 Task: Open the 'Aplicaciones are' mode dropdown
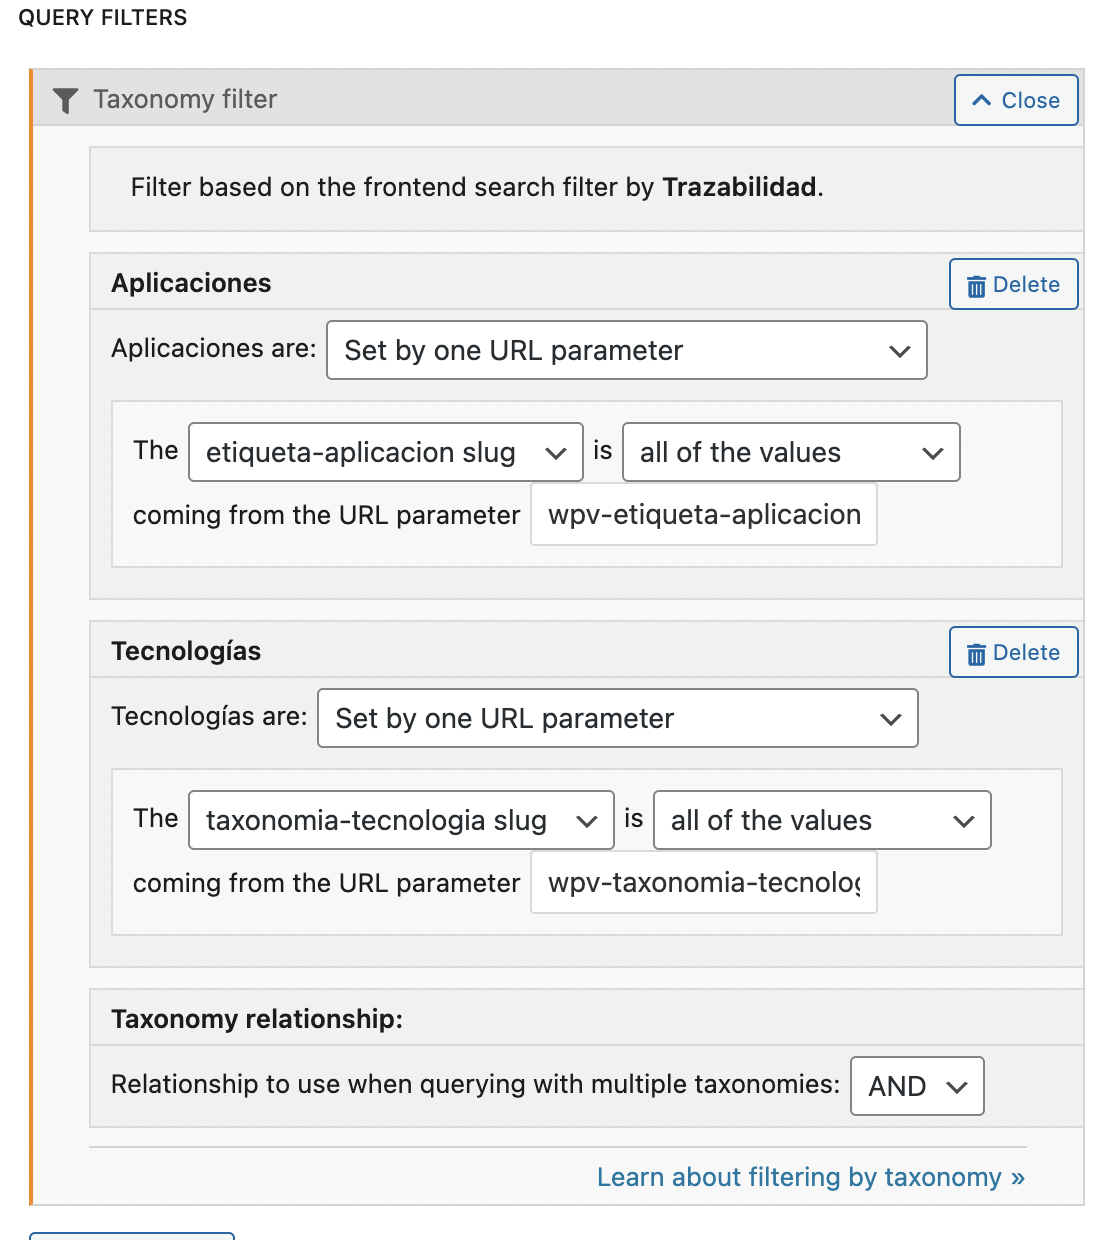[627, 350]
